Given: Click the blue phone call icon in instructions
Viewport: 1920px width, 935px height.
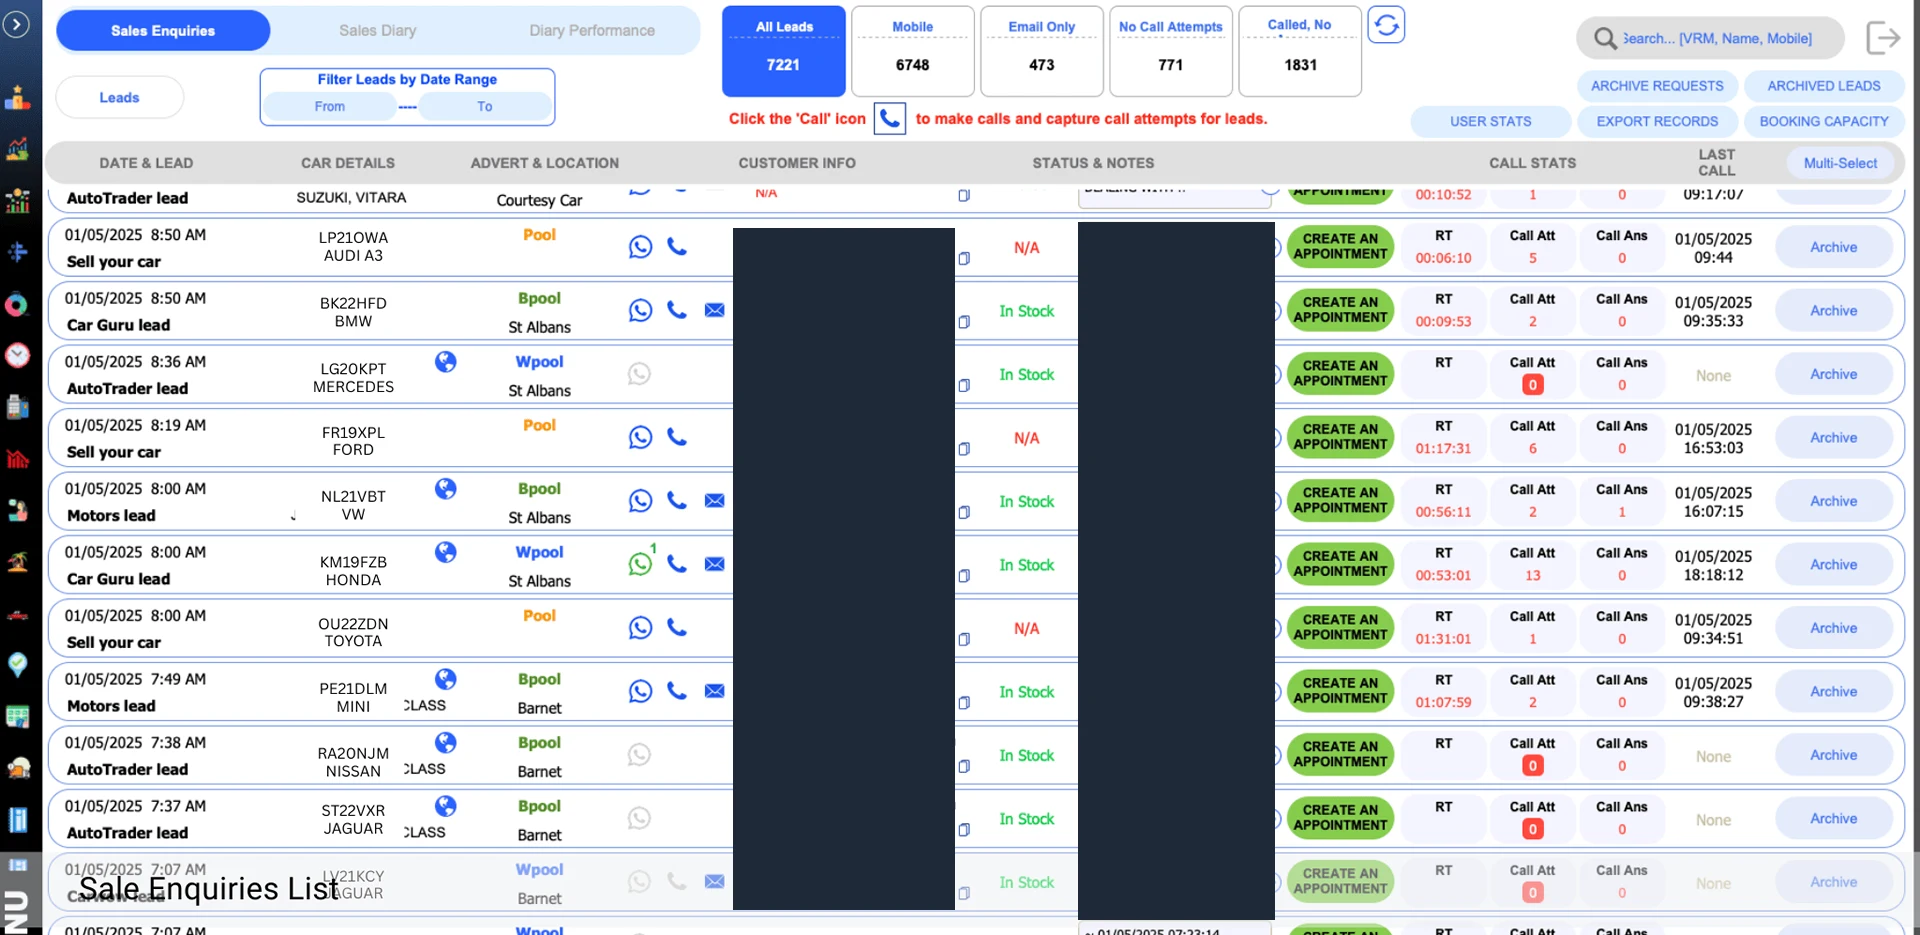Looking at the screenshot, I should [x=890, y=118].
